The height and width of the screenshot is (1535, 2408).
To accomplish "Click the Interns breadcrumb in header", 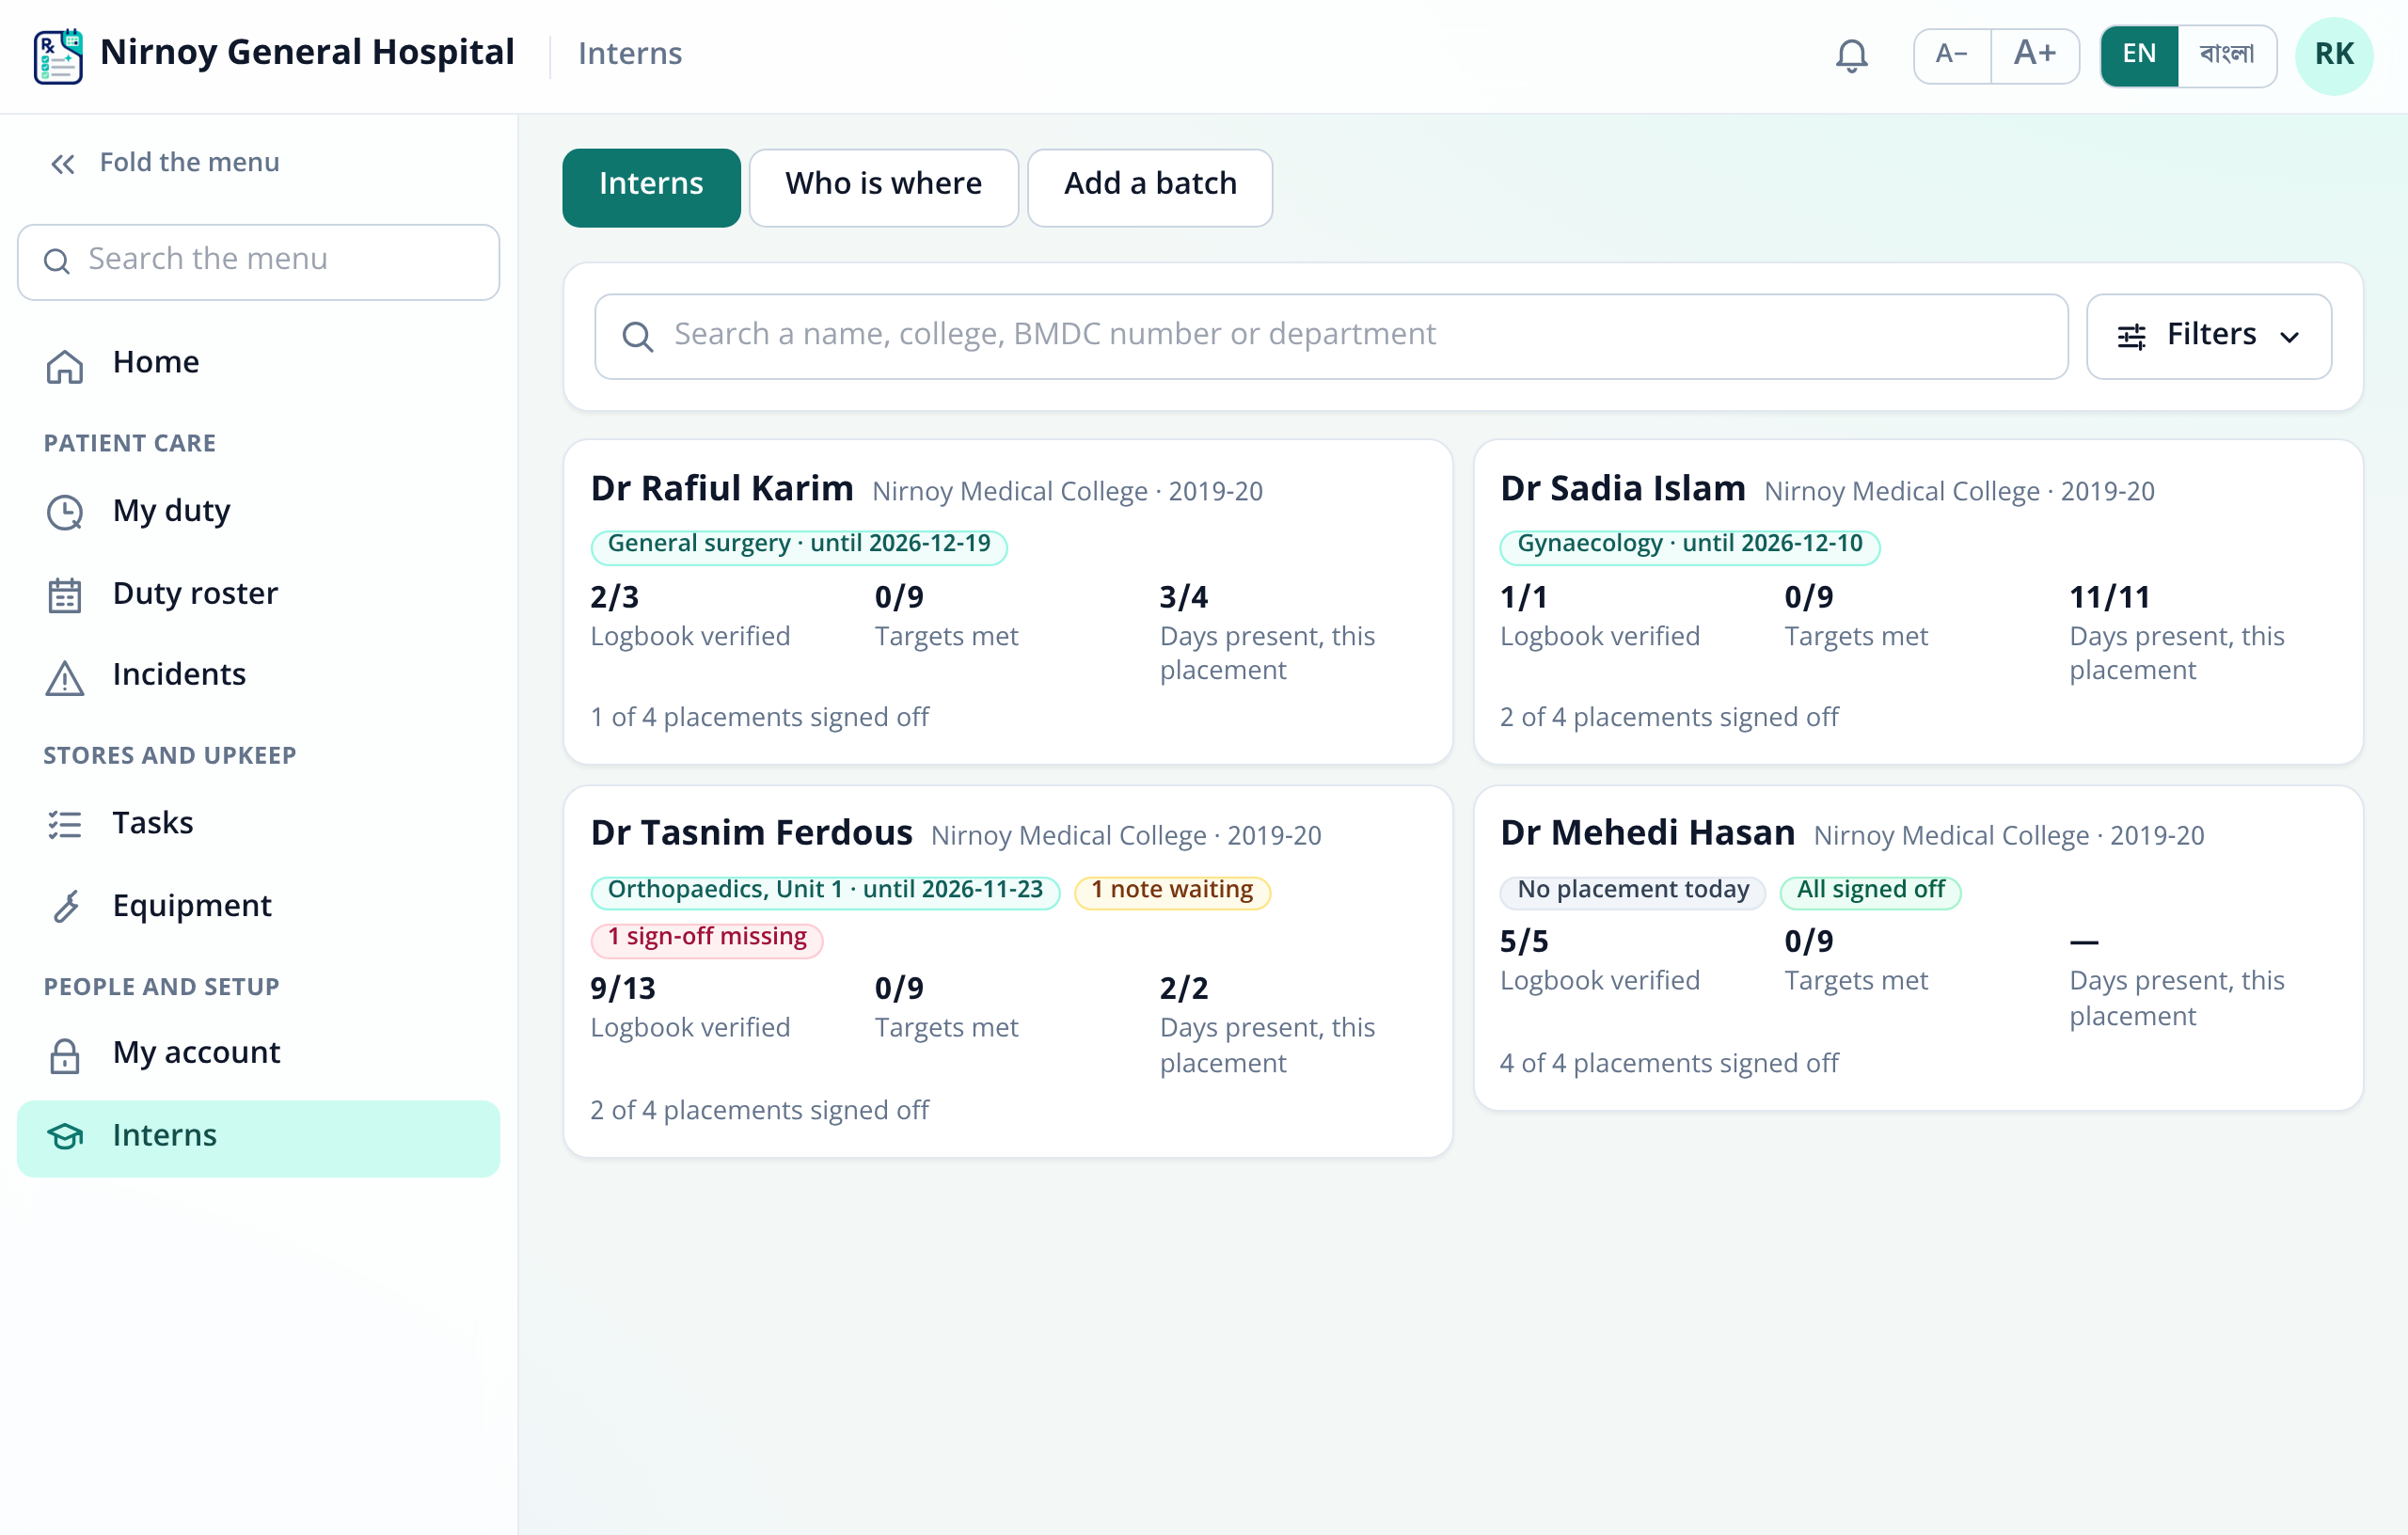I will (x=629, y=53).
